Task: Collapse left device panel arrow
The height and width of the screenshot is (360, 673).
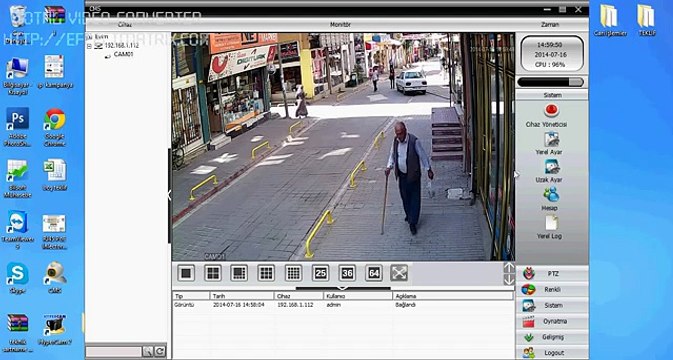Action: pyautogui.click(x=169, y=196)
